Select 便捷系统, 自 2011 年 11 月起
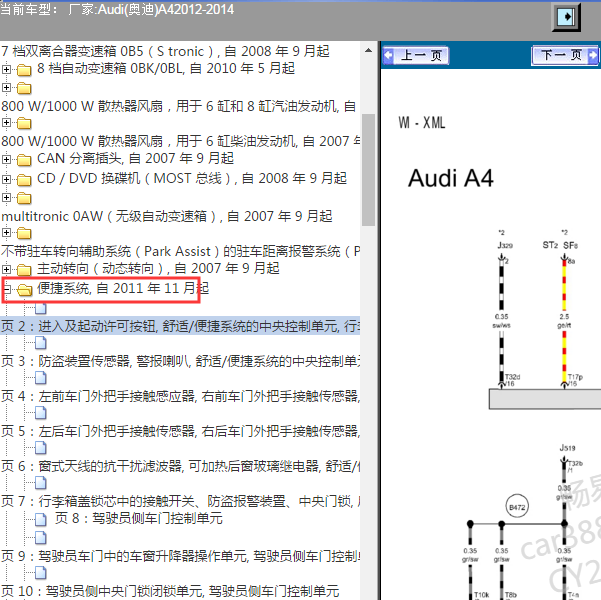601x600 pixels. point(123,288)
